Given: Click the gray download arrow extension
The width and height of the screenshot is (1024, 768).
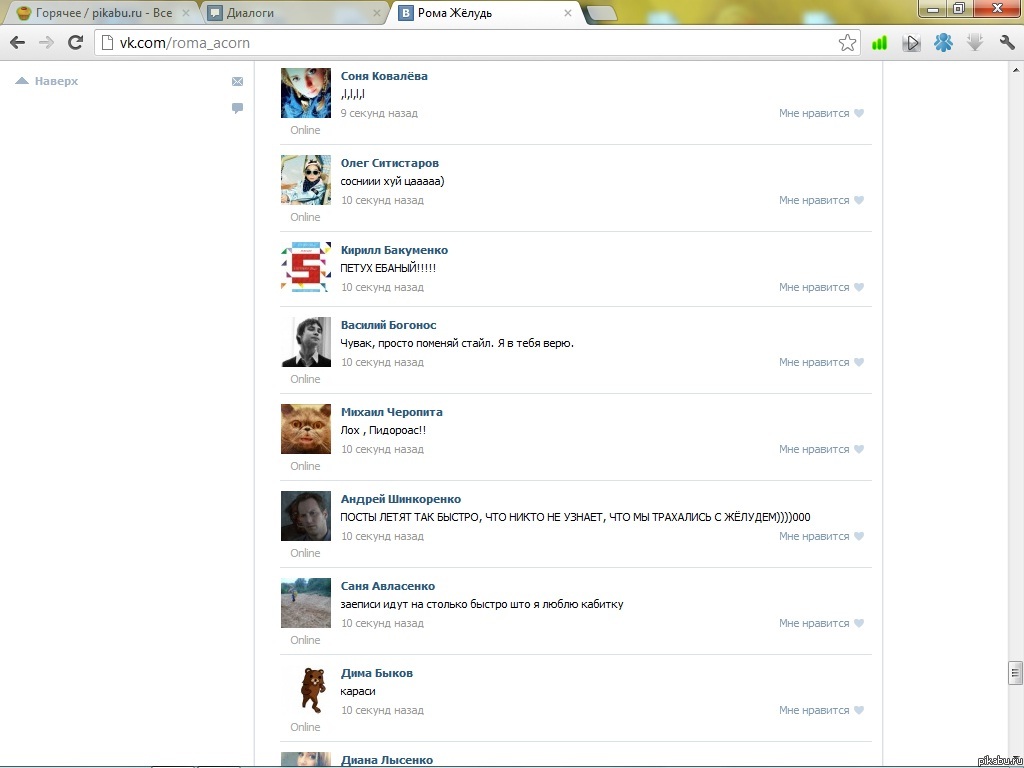Looking at the screenshot, I should coord(975,43).
